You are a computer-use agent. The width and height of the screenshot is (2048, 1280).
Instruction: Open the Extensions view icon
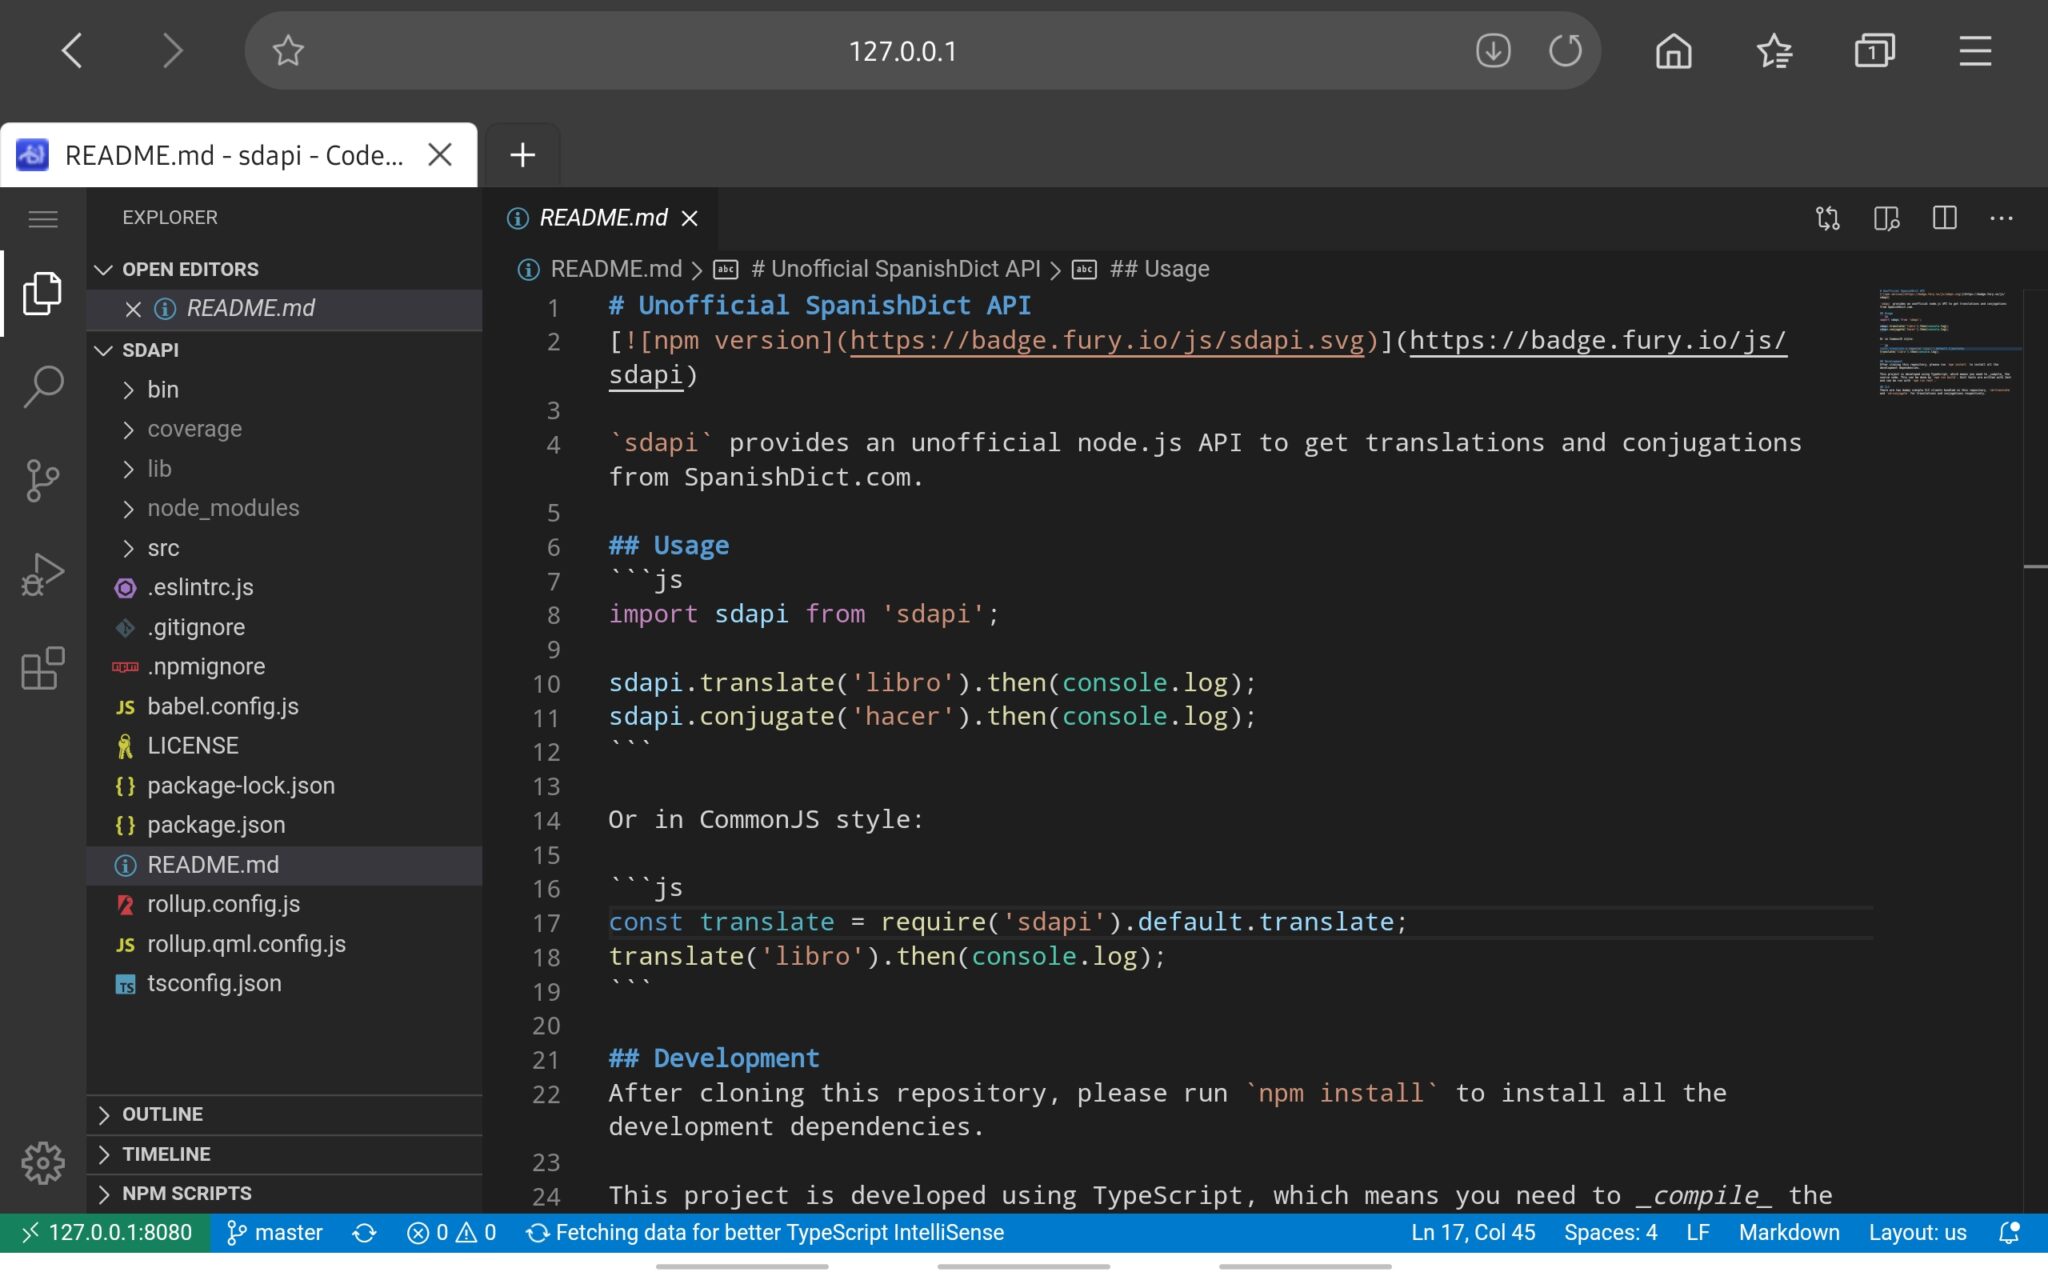pos(43,668)
